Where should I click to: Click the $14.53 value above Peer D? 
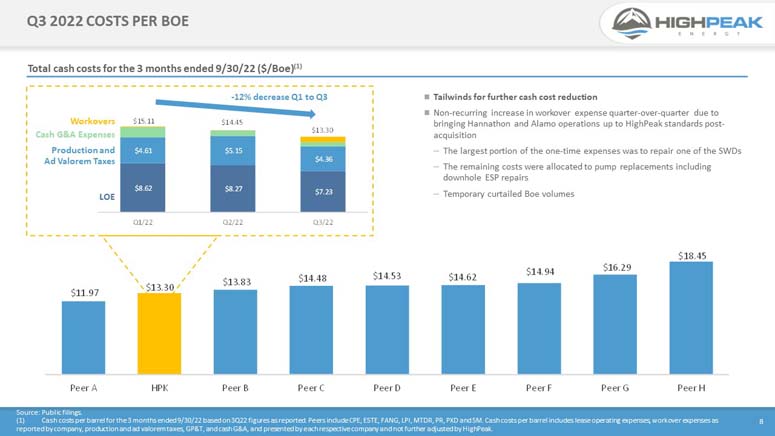point(387,276)
